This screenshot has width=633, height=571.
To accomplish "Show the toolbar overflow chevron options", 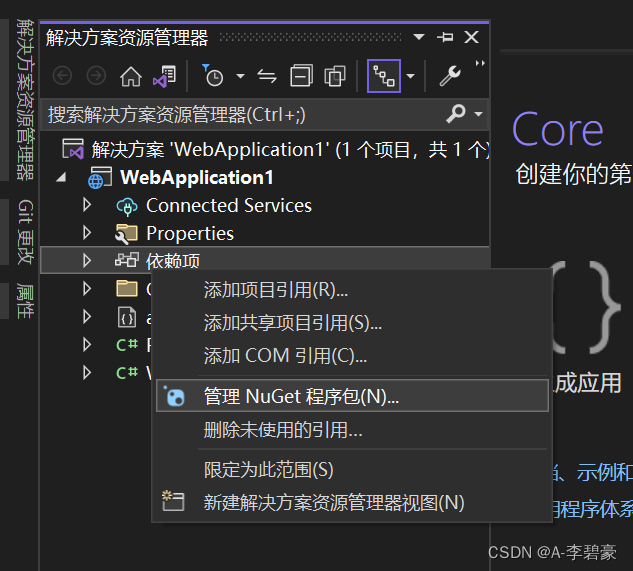I will [480, 63].
